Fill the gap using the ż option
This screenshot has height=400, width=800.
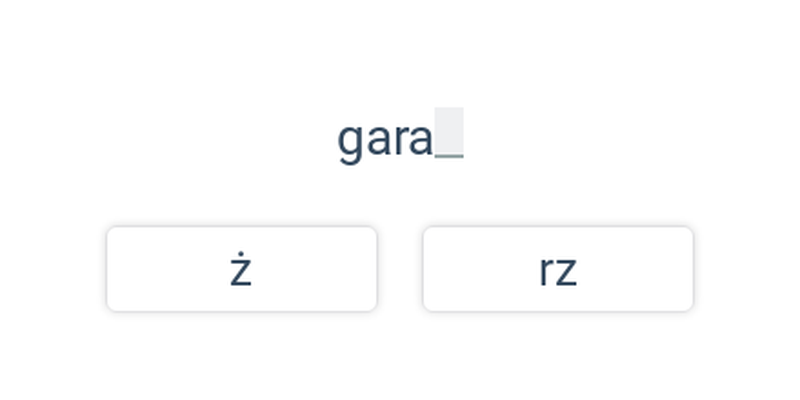coord(242,269)
